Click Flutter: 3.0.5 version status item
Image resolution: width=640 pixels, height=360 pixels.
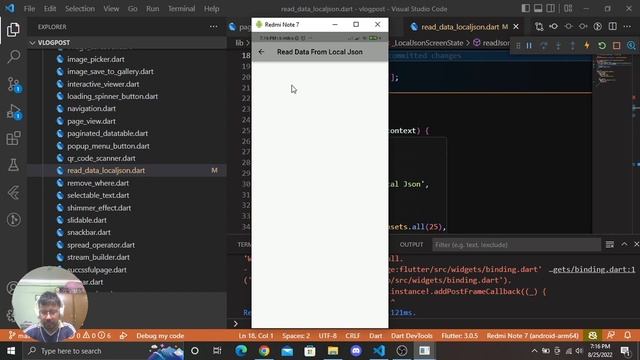[459, 336]
